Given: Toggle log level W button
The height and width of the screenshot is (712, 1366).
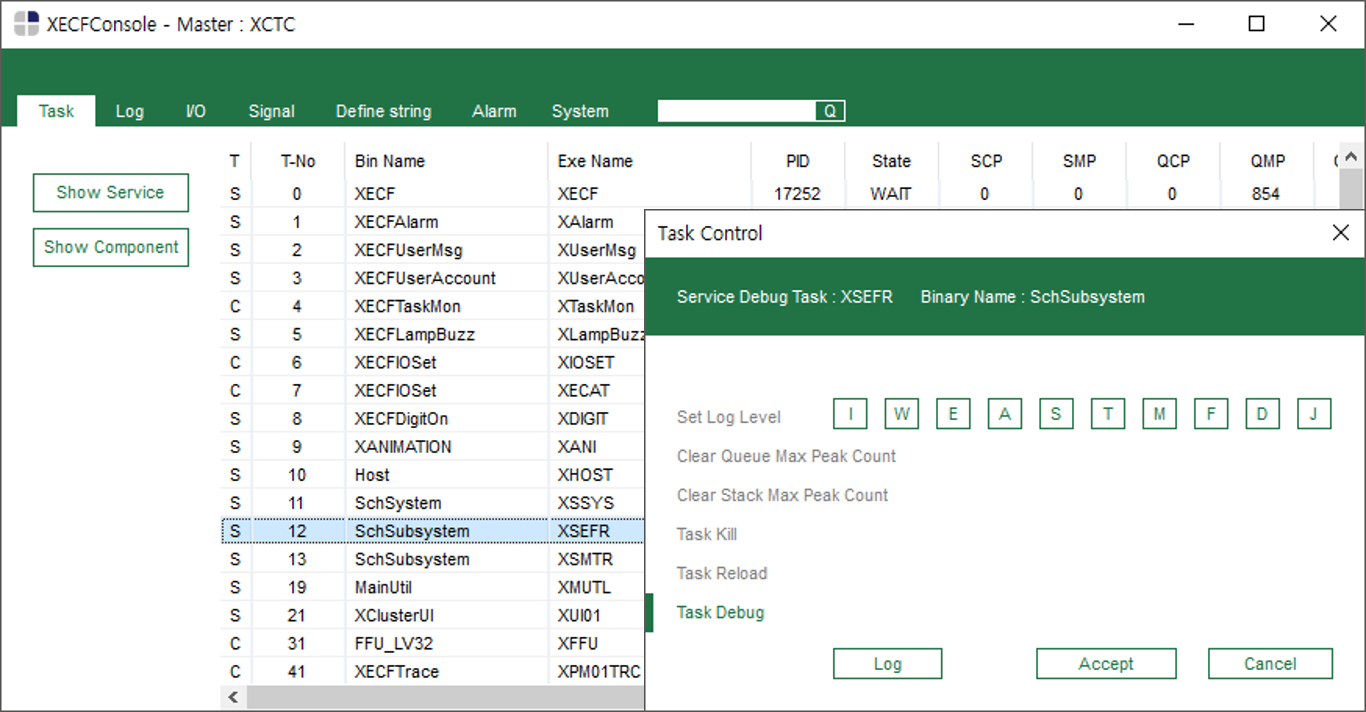Looking at the screenshot, I should 901,414.
